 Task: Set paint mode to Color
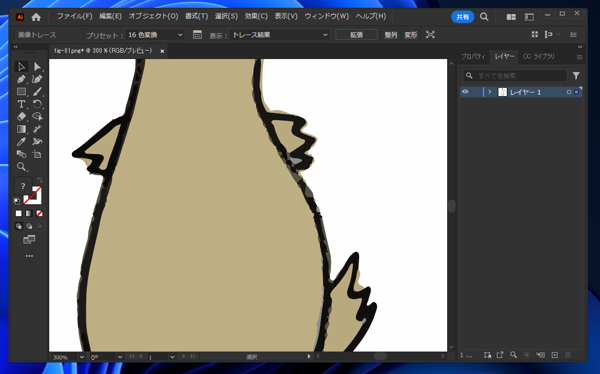[x=18, y=213]
